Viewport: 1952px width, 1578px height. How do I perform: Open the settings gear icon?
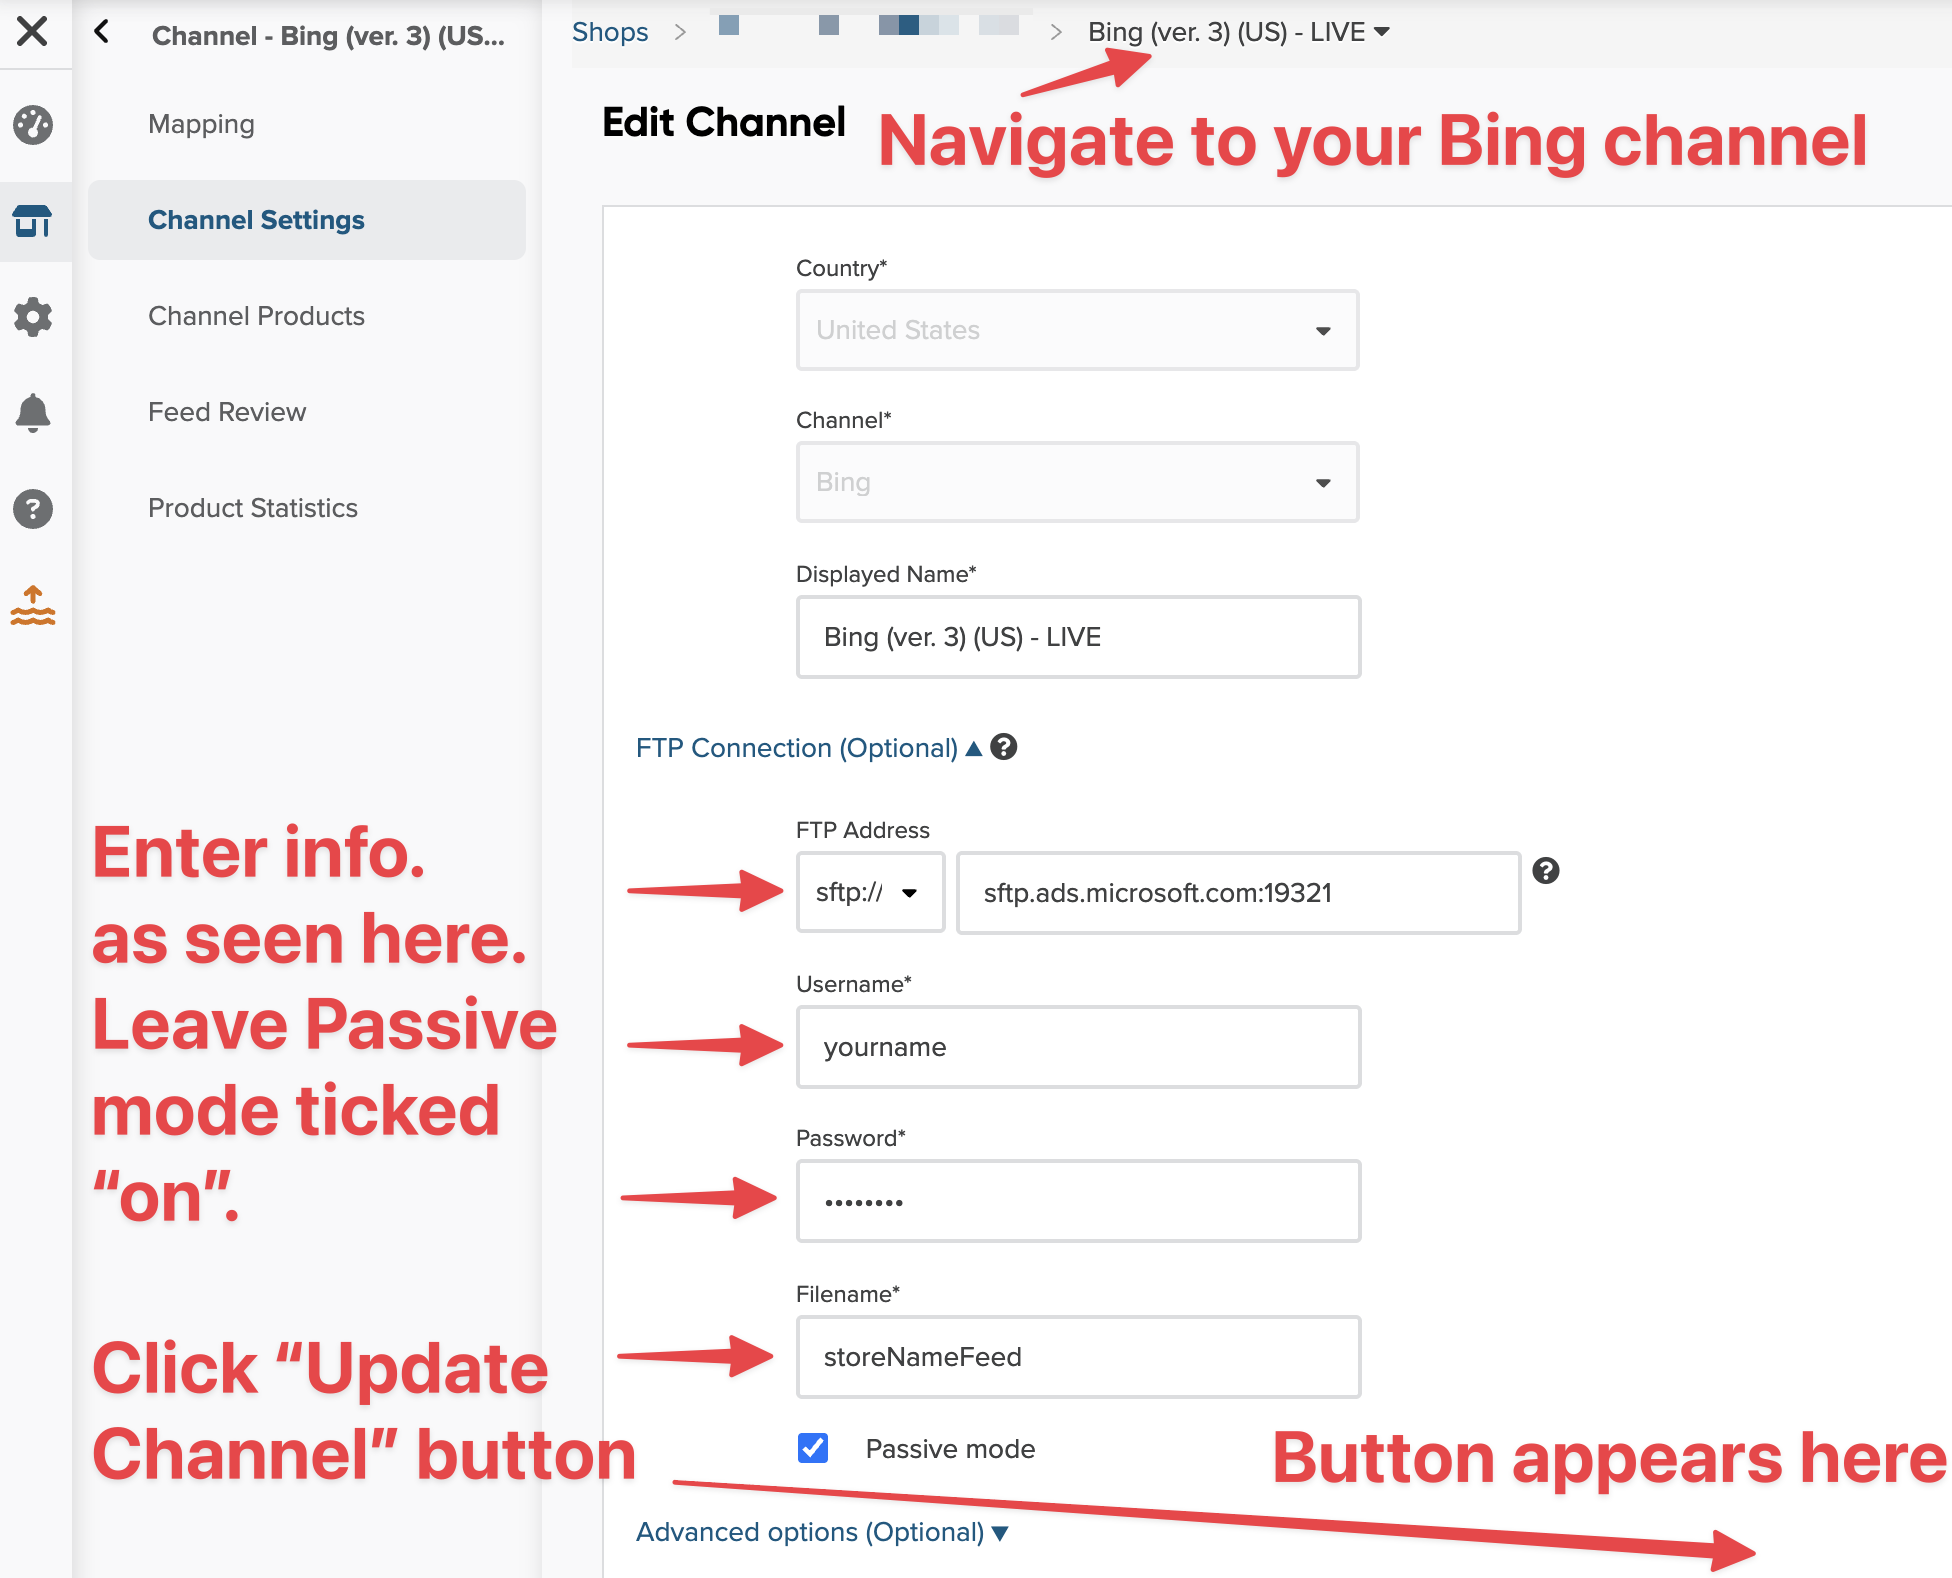(x=33, y=317)
